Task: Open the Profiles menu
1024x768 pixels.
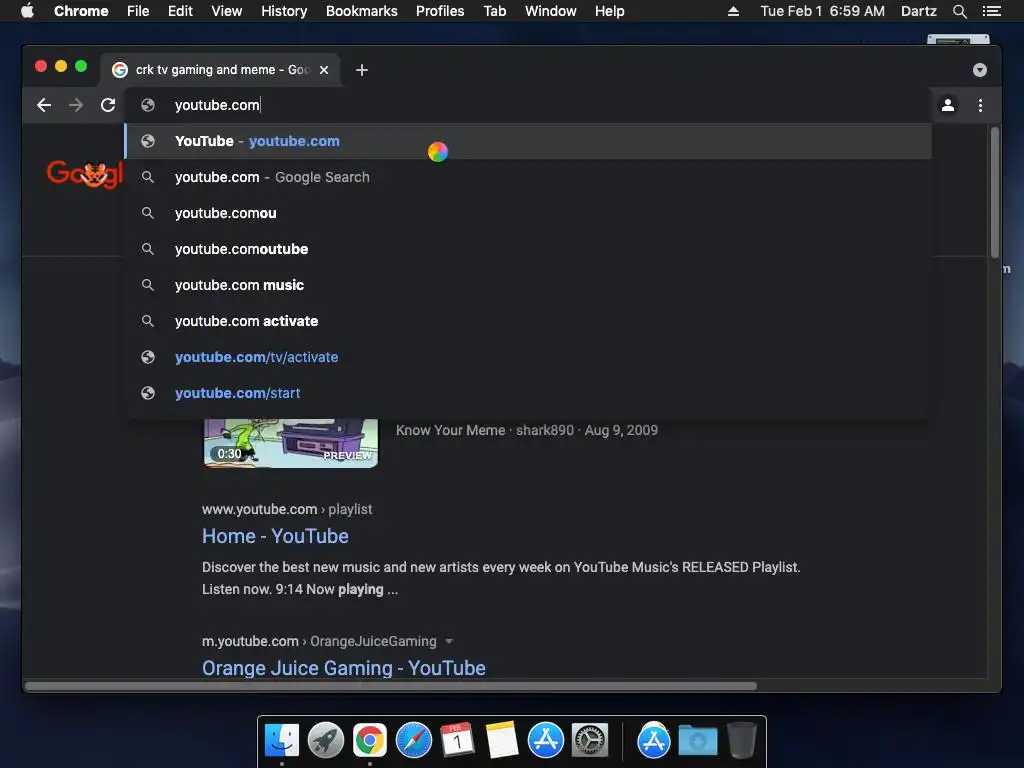Action: click(x=440, y=11)
